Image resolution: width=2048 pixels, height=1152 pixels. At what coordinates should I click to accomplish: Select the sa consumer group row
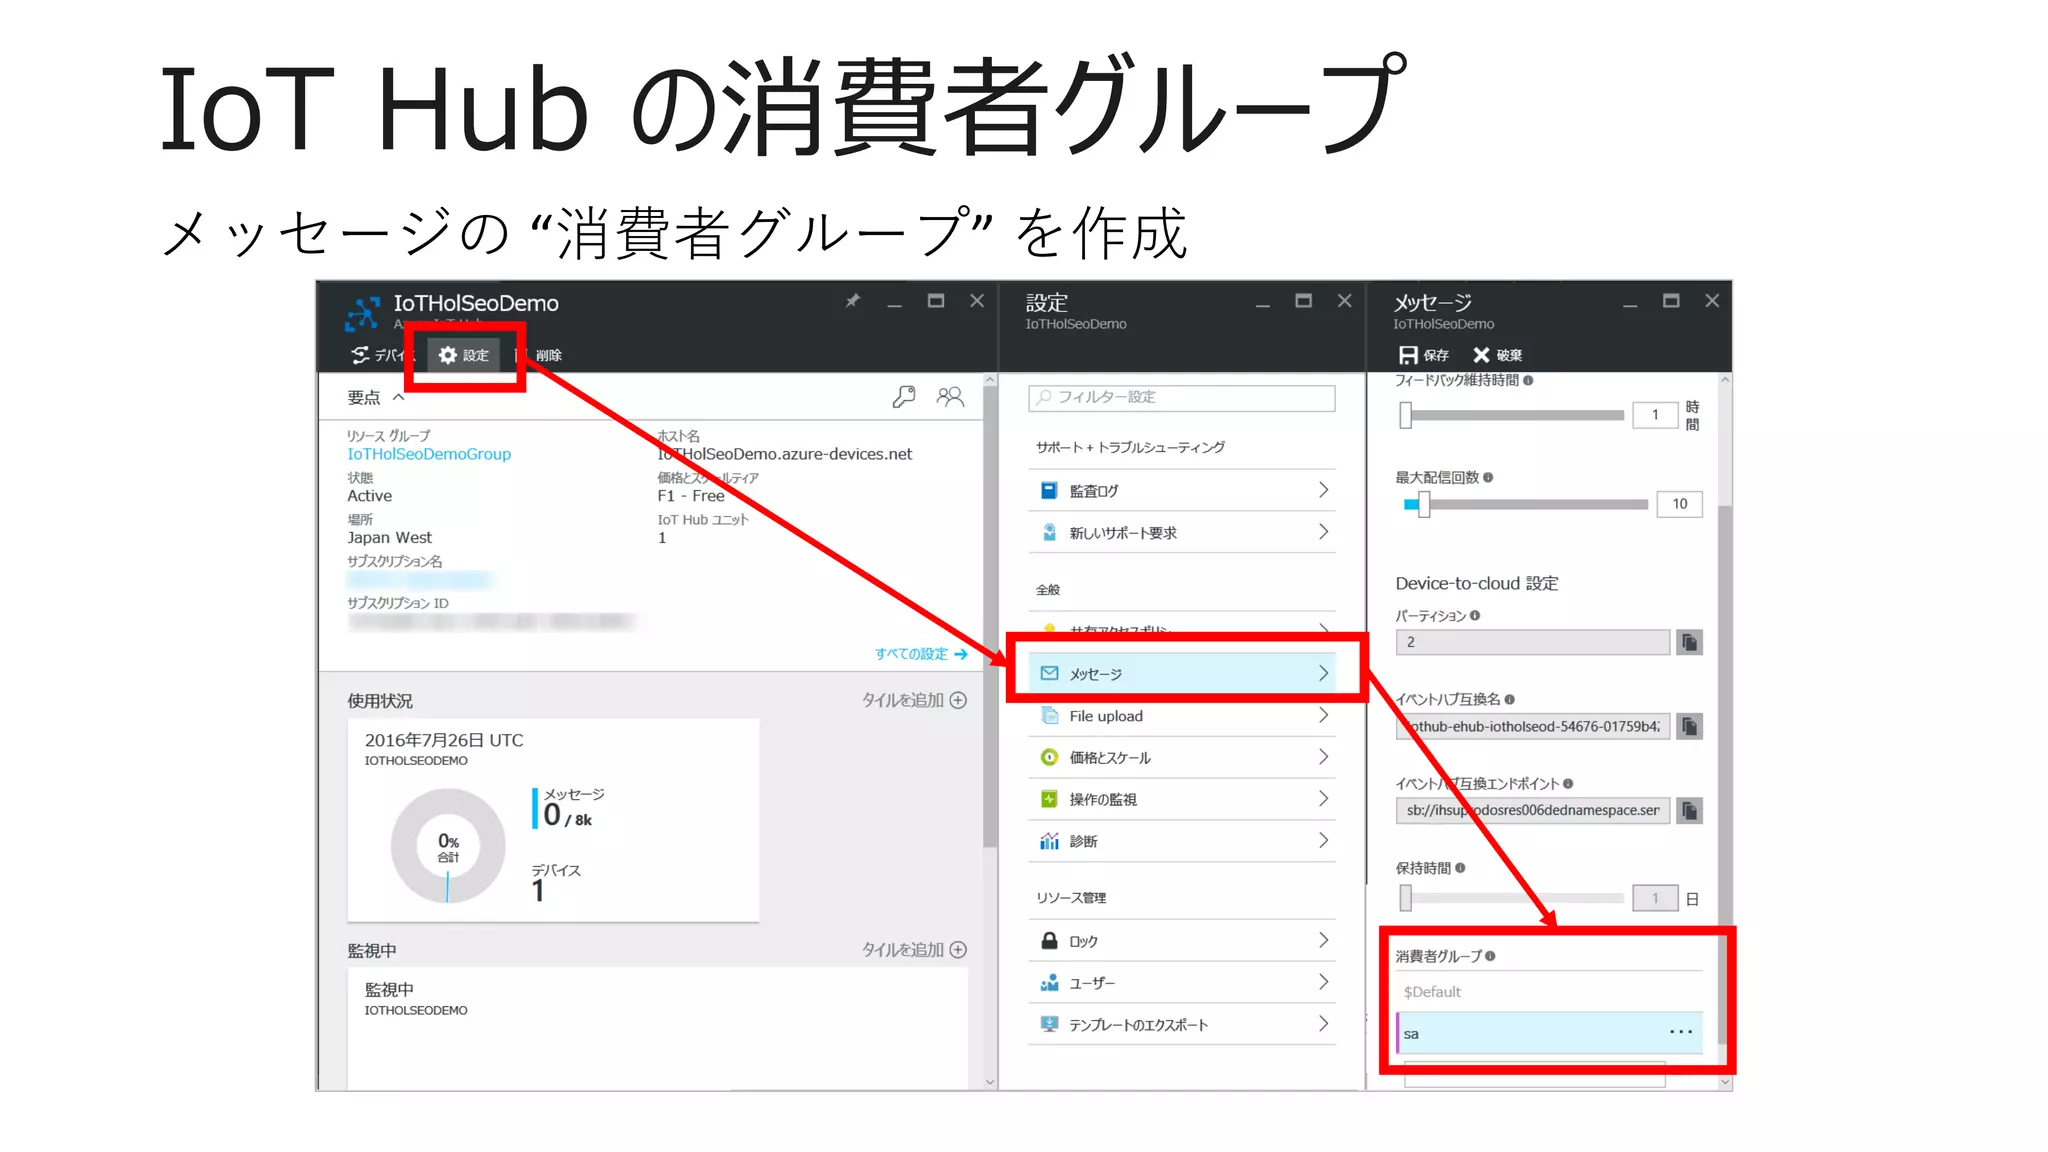click(x=1549, y=1033)
